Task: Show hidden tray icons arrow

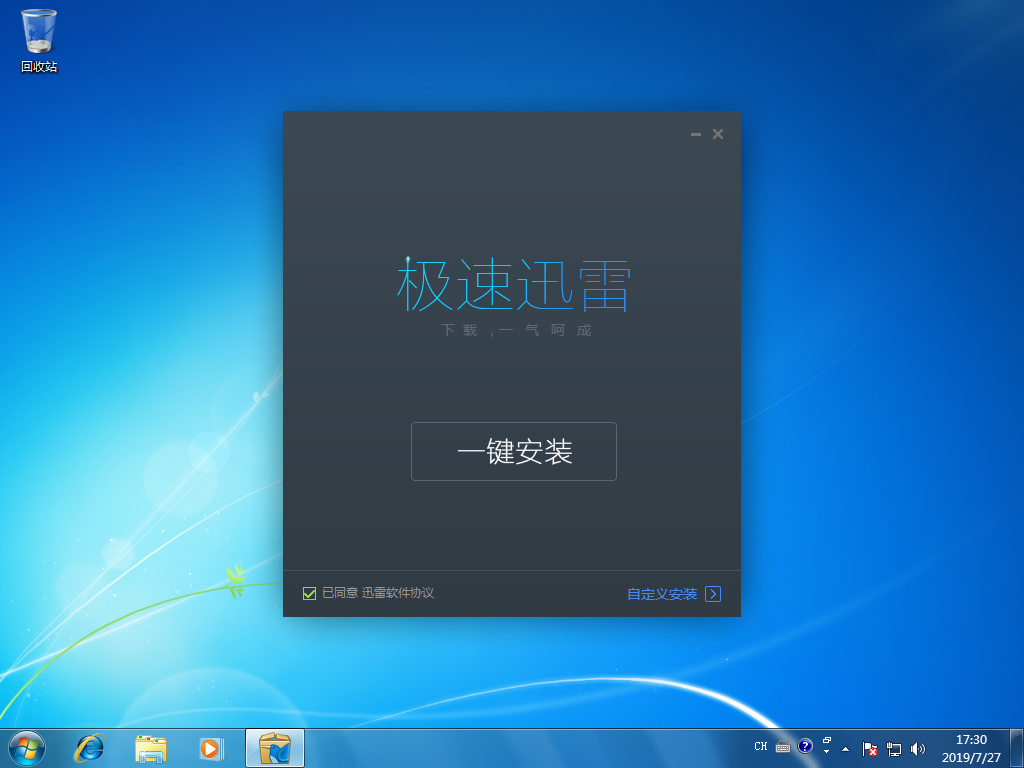Action: tap(846, 748)
